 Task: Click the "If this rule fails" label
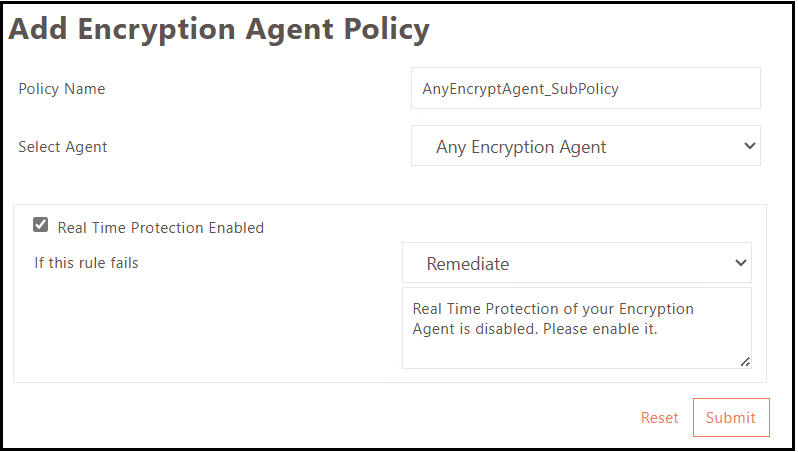pyautogui.click(x=86, y=264)
